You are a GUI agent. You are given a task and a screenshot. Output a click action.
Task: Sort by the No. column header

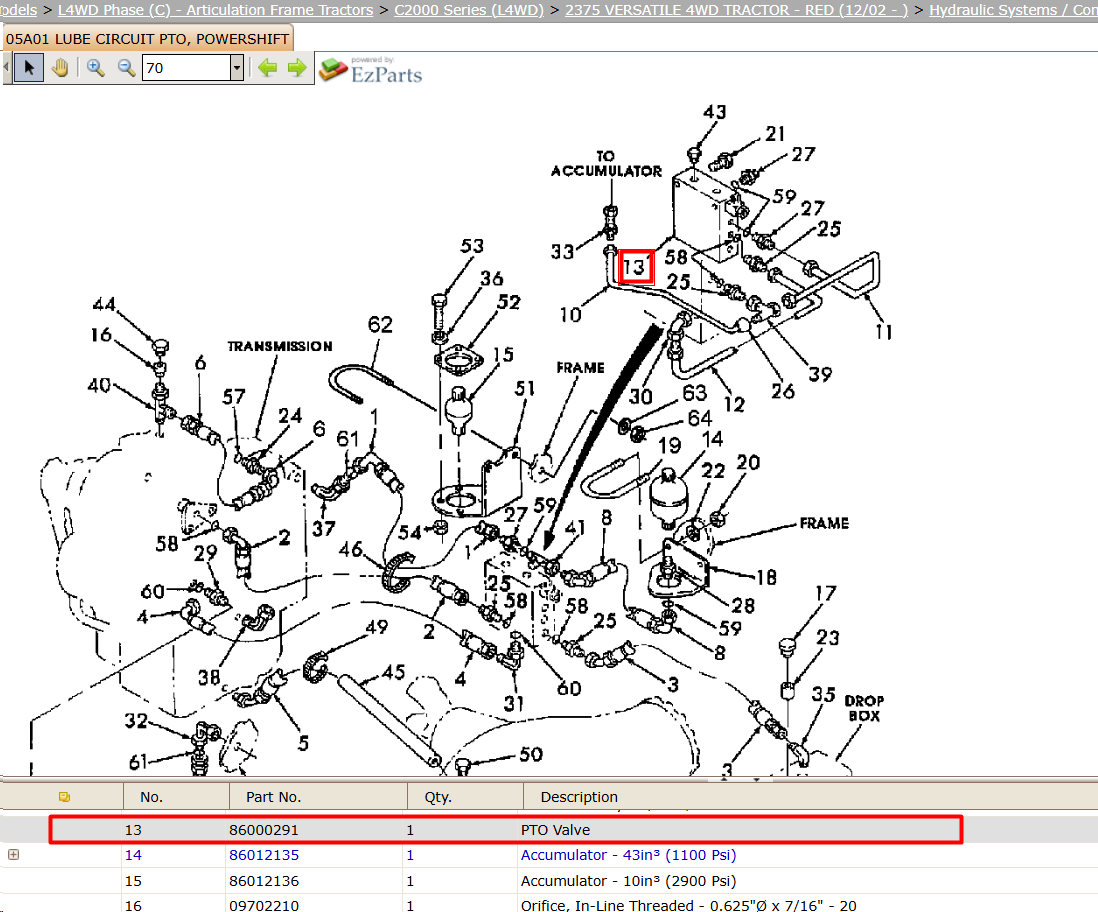pyautogui.click(x=151, y=797)
